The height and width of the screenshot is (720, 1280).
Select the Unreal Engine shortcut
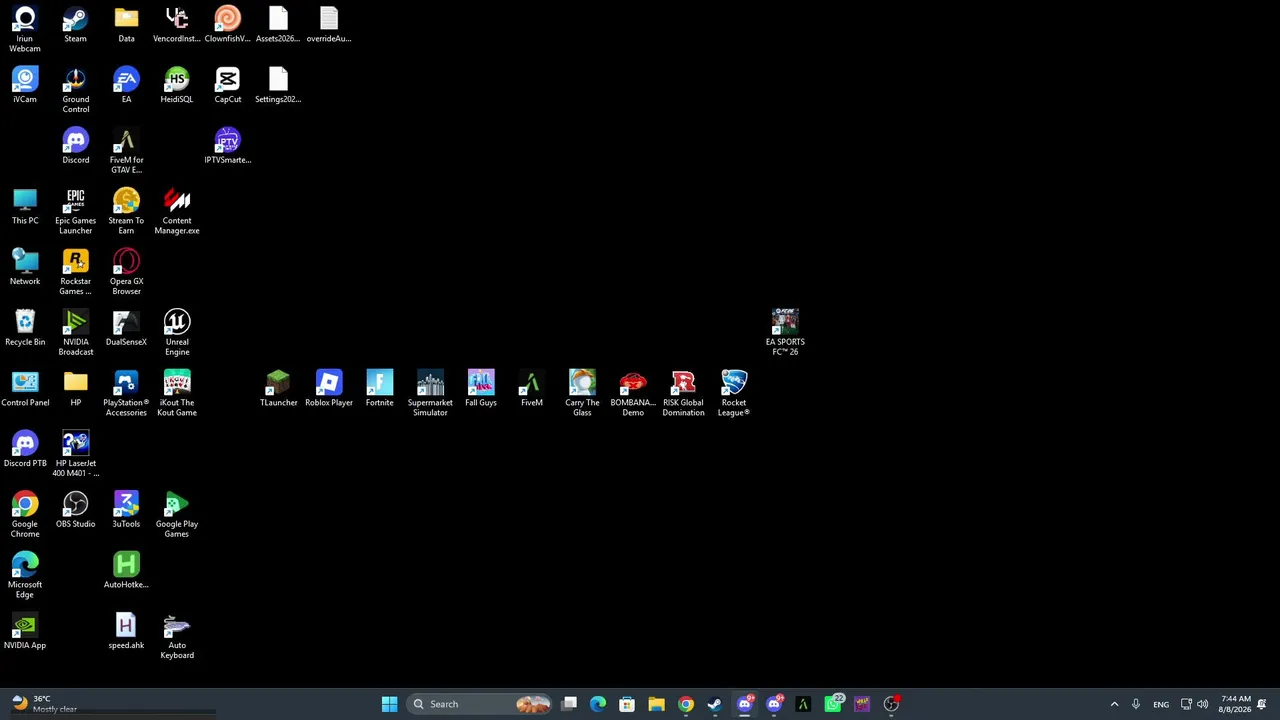tap(177, 334)
